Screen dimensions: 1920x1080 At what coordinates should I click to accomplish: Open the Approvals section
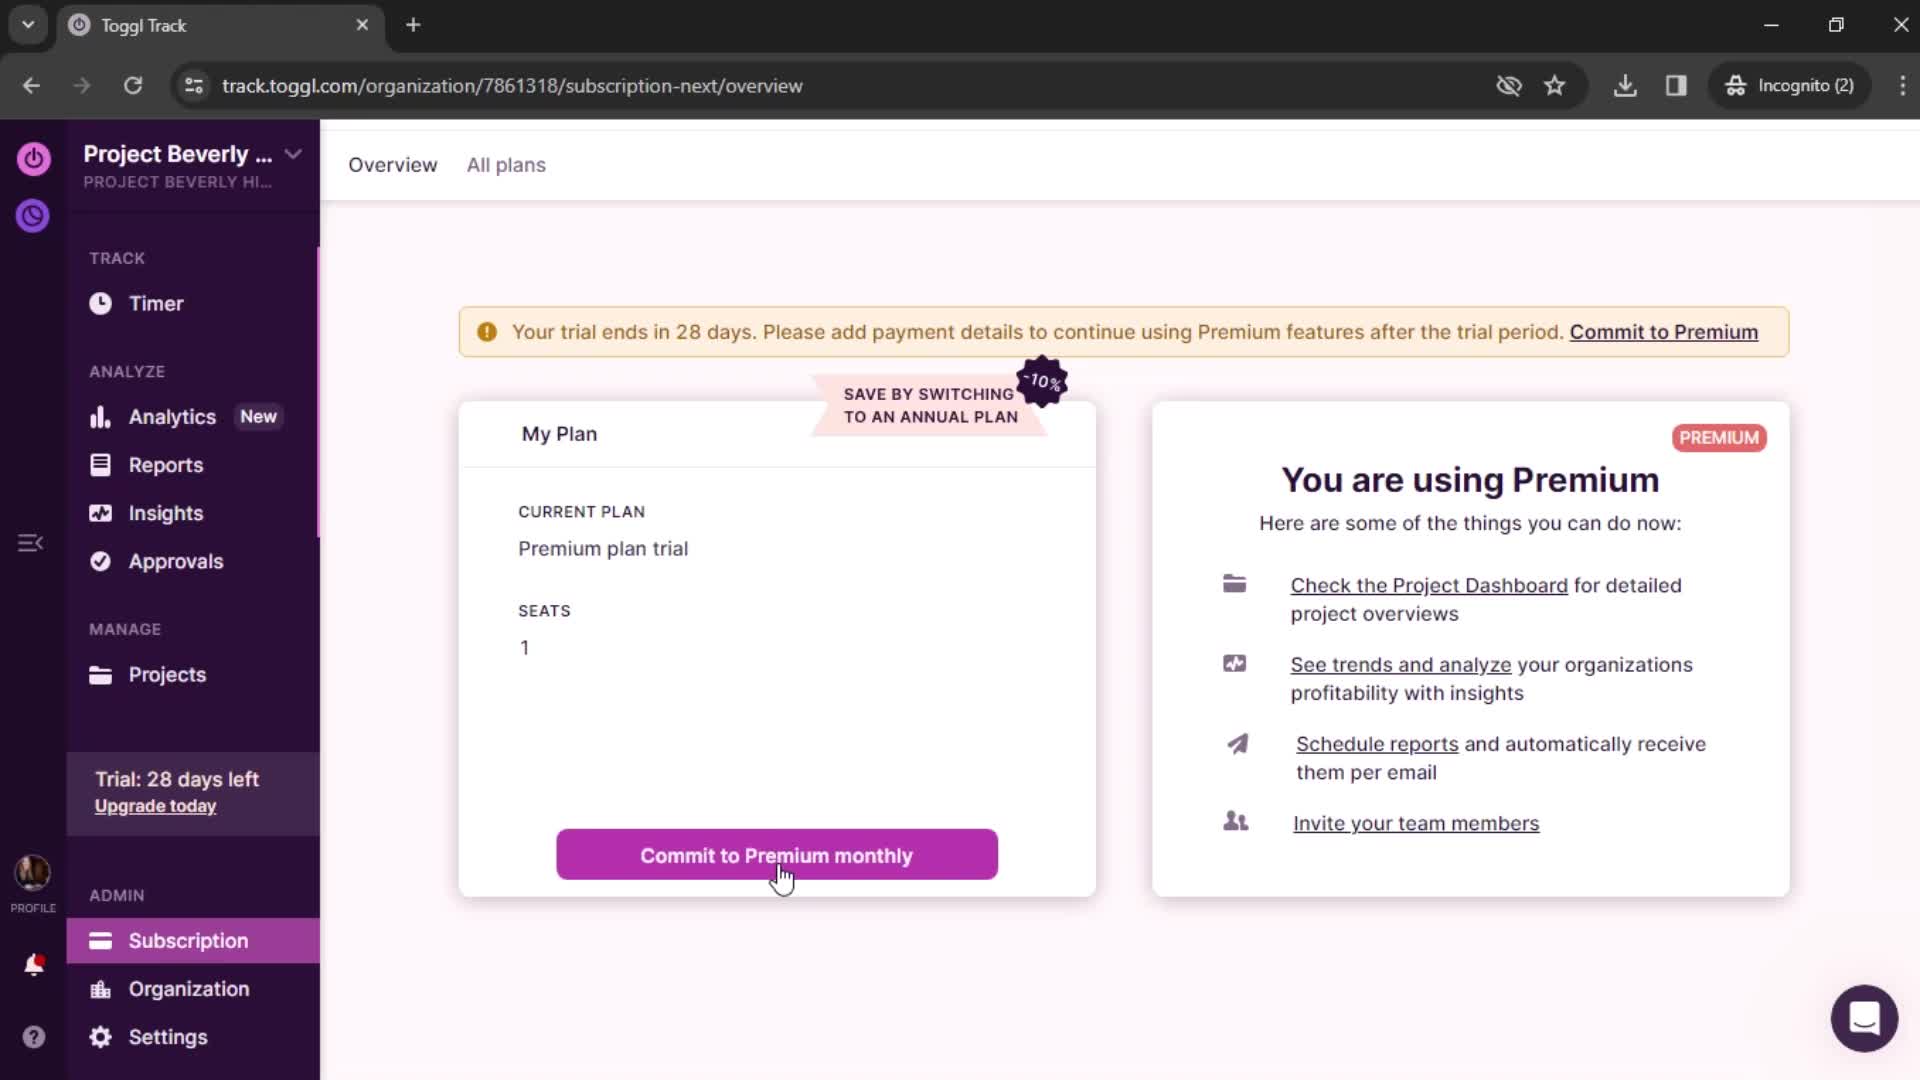coord(175,560)
